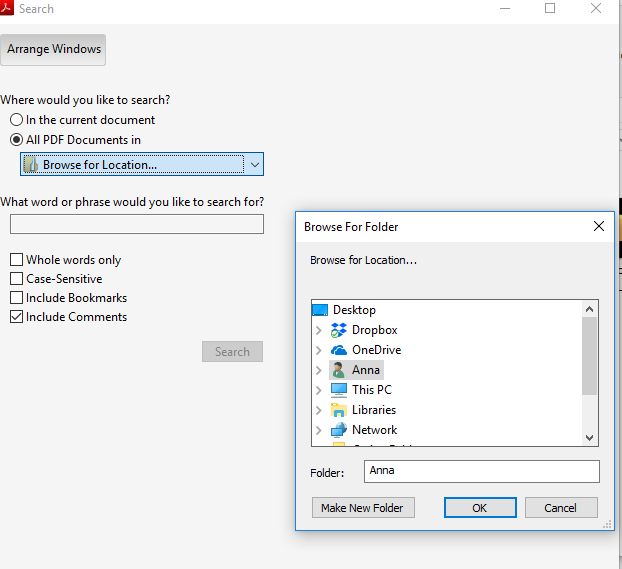Uncheck Include Comments option
The image size is (622, 569).
coord(16,317)
